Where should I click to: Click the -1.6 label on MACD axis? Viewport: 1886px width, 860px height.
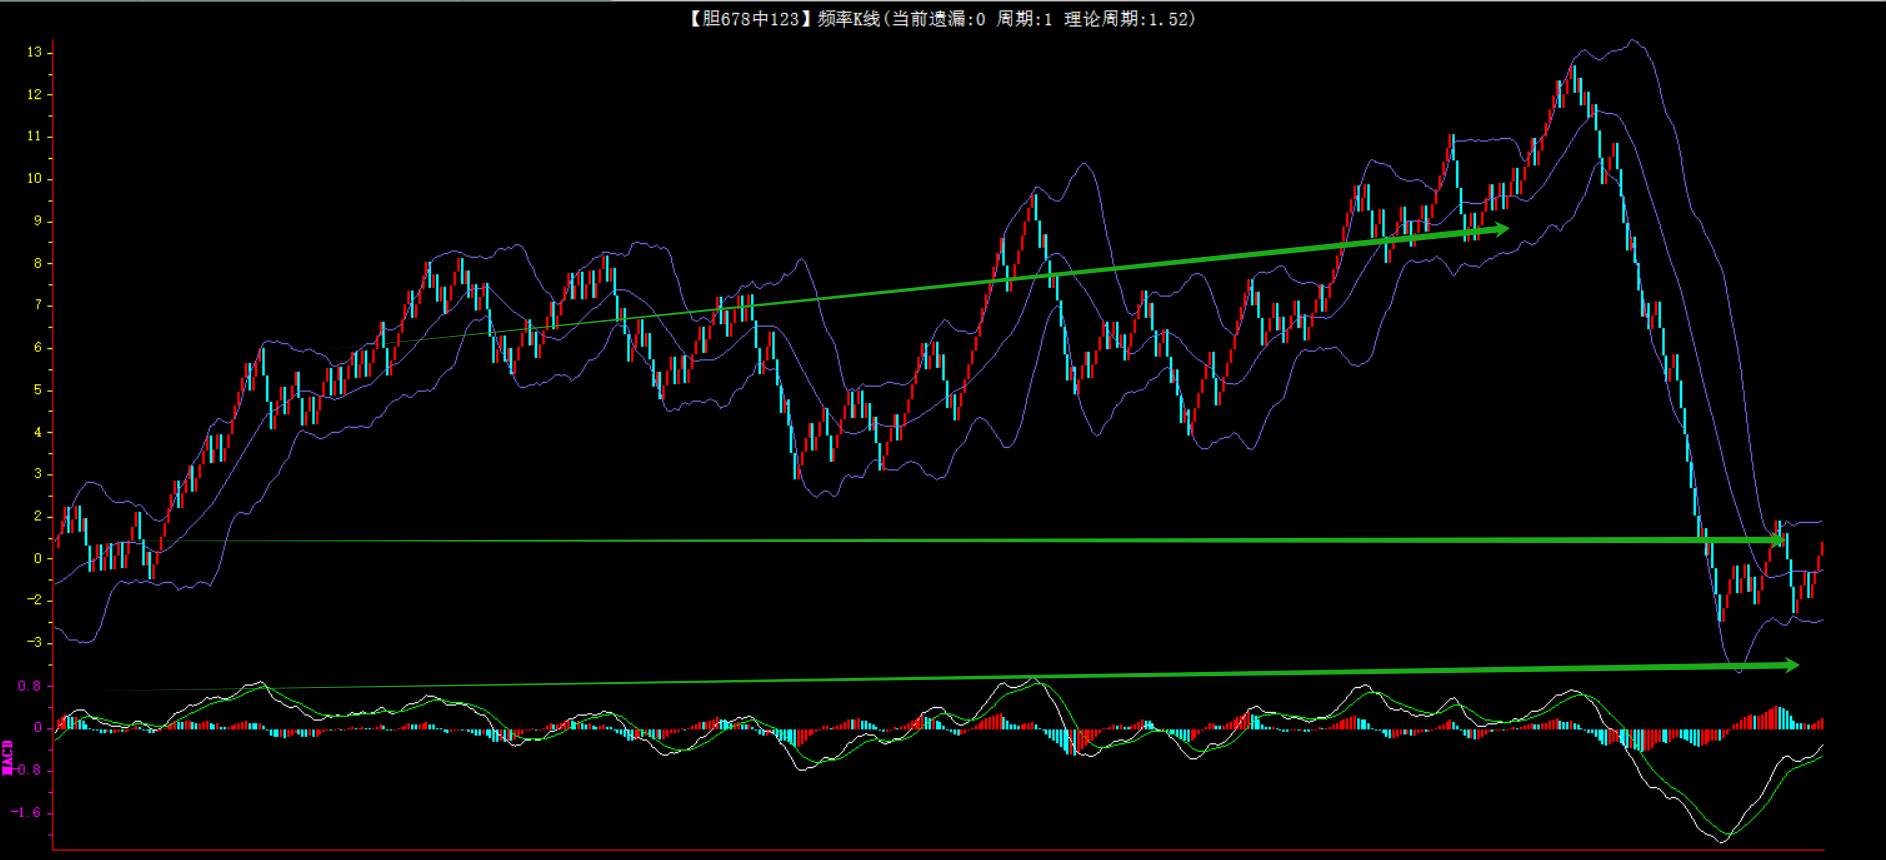(x=26, y=812)
